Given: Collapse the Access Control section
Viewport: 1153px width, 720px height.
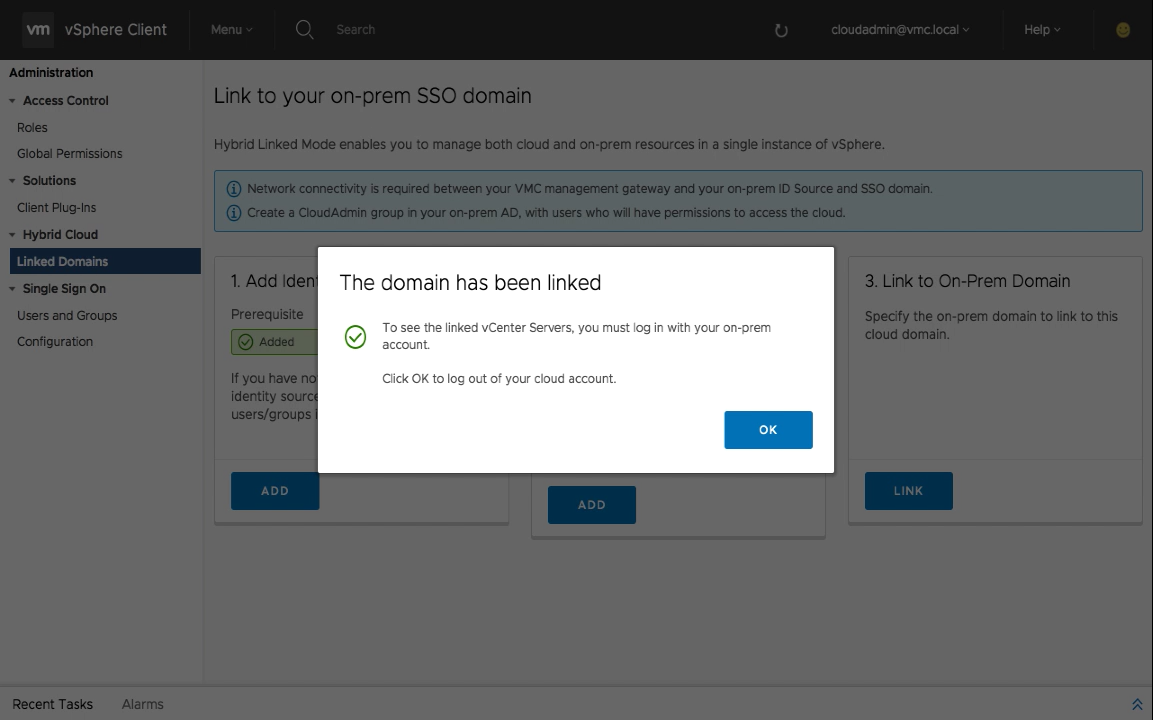Looking at the screenshot, I should coord(13,101).
